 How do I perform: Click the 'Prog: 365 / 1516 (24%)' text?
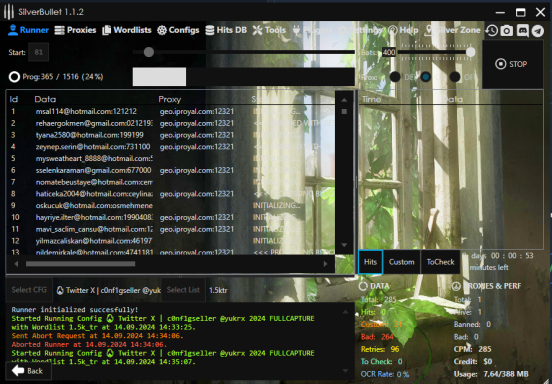click(x=63, y=77)
